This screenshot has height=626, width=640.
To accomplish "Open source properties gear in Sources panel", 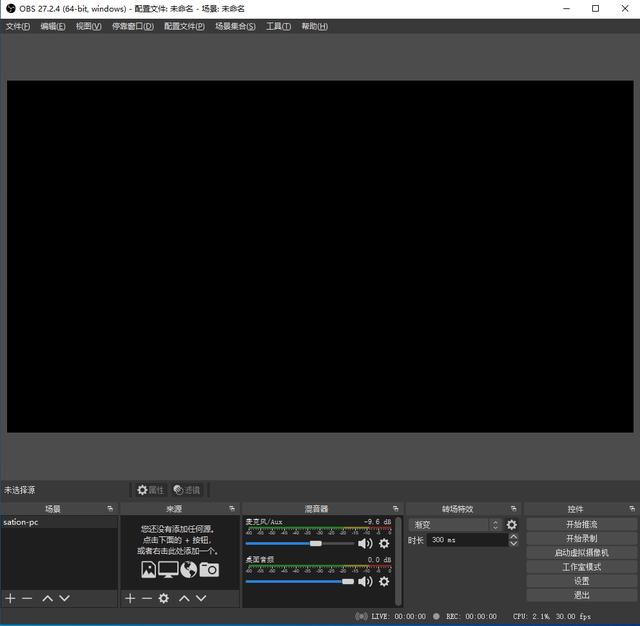I will (164, 598).
